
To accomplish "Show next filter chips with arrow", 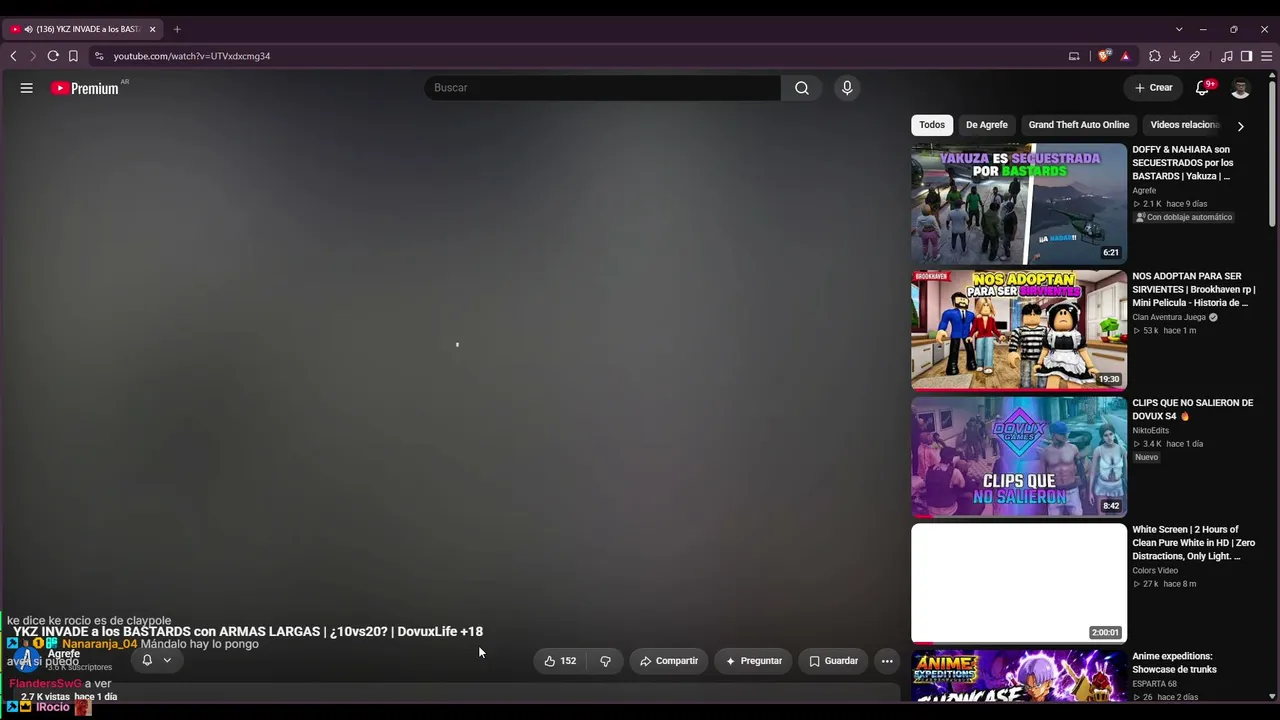I will pyautogui.click(x=1240, y=126).
